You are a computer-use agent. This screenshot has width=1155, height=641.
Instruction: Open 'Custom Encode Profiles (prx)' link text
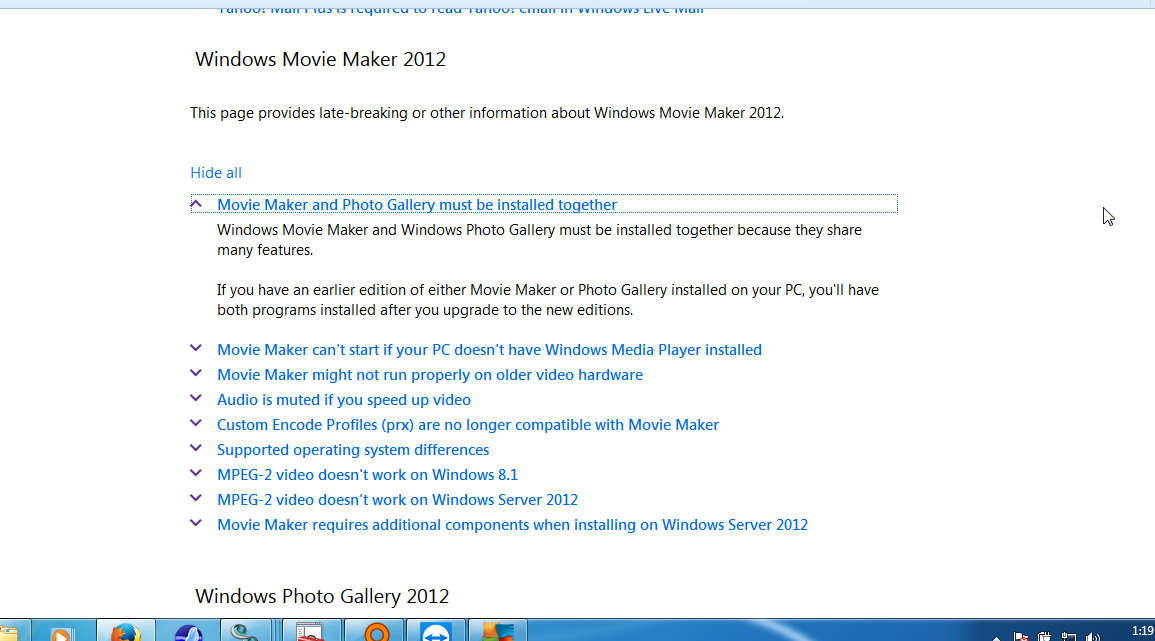[x=468, y=425]
